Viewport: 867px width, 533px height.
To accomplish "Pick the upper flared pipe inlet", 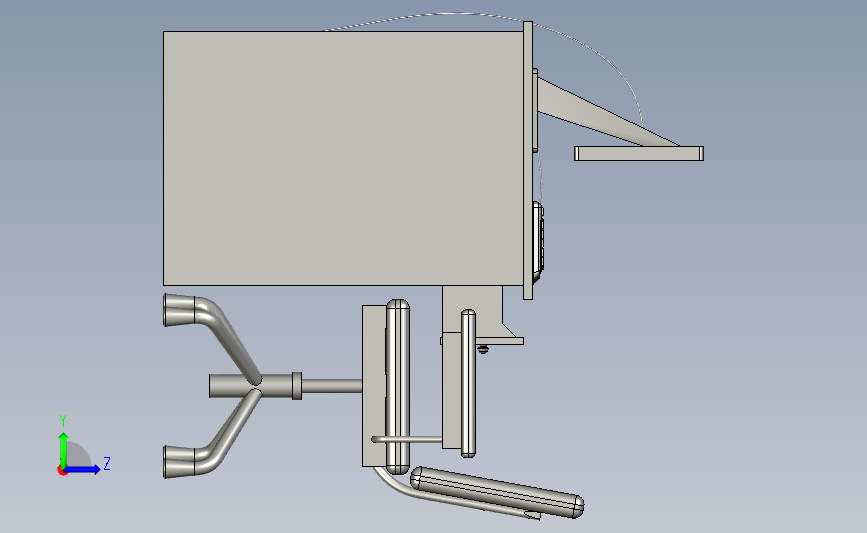I will click(x=180, y=310).
